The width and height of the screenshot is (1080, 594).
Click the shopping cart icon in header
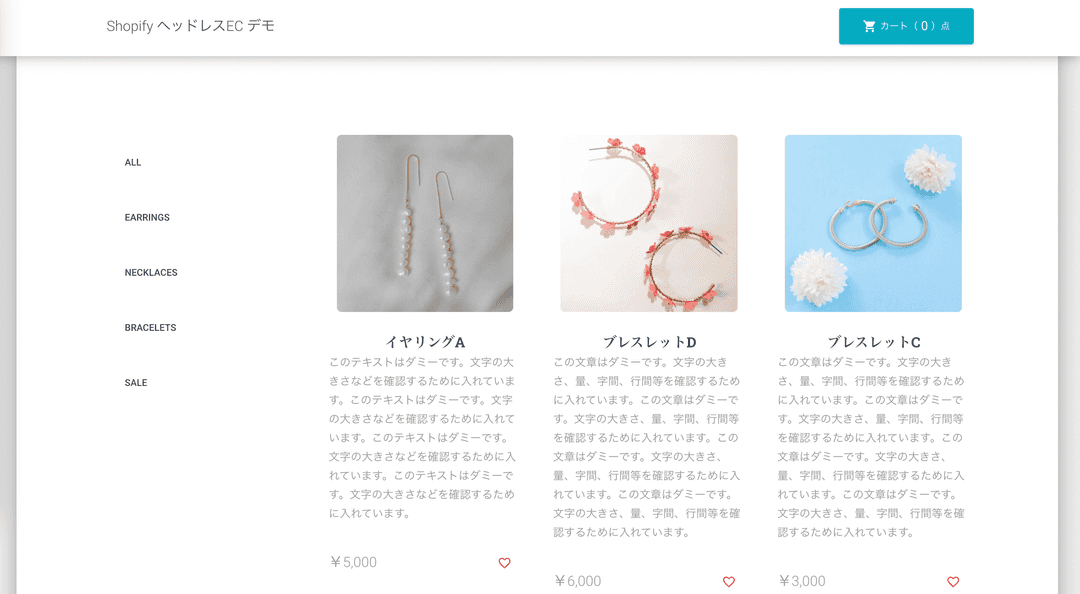coord(869,26)
